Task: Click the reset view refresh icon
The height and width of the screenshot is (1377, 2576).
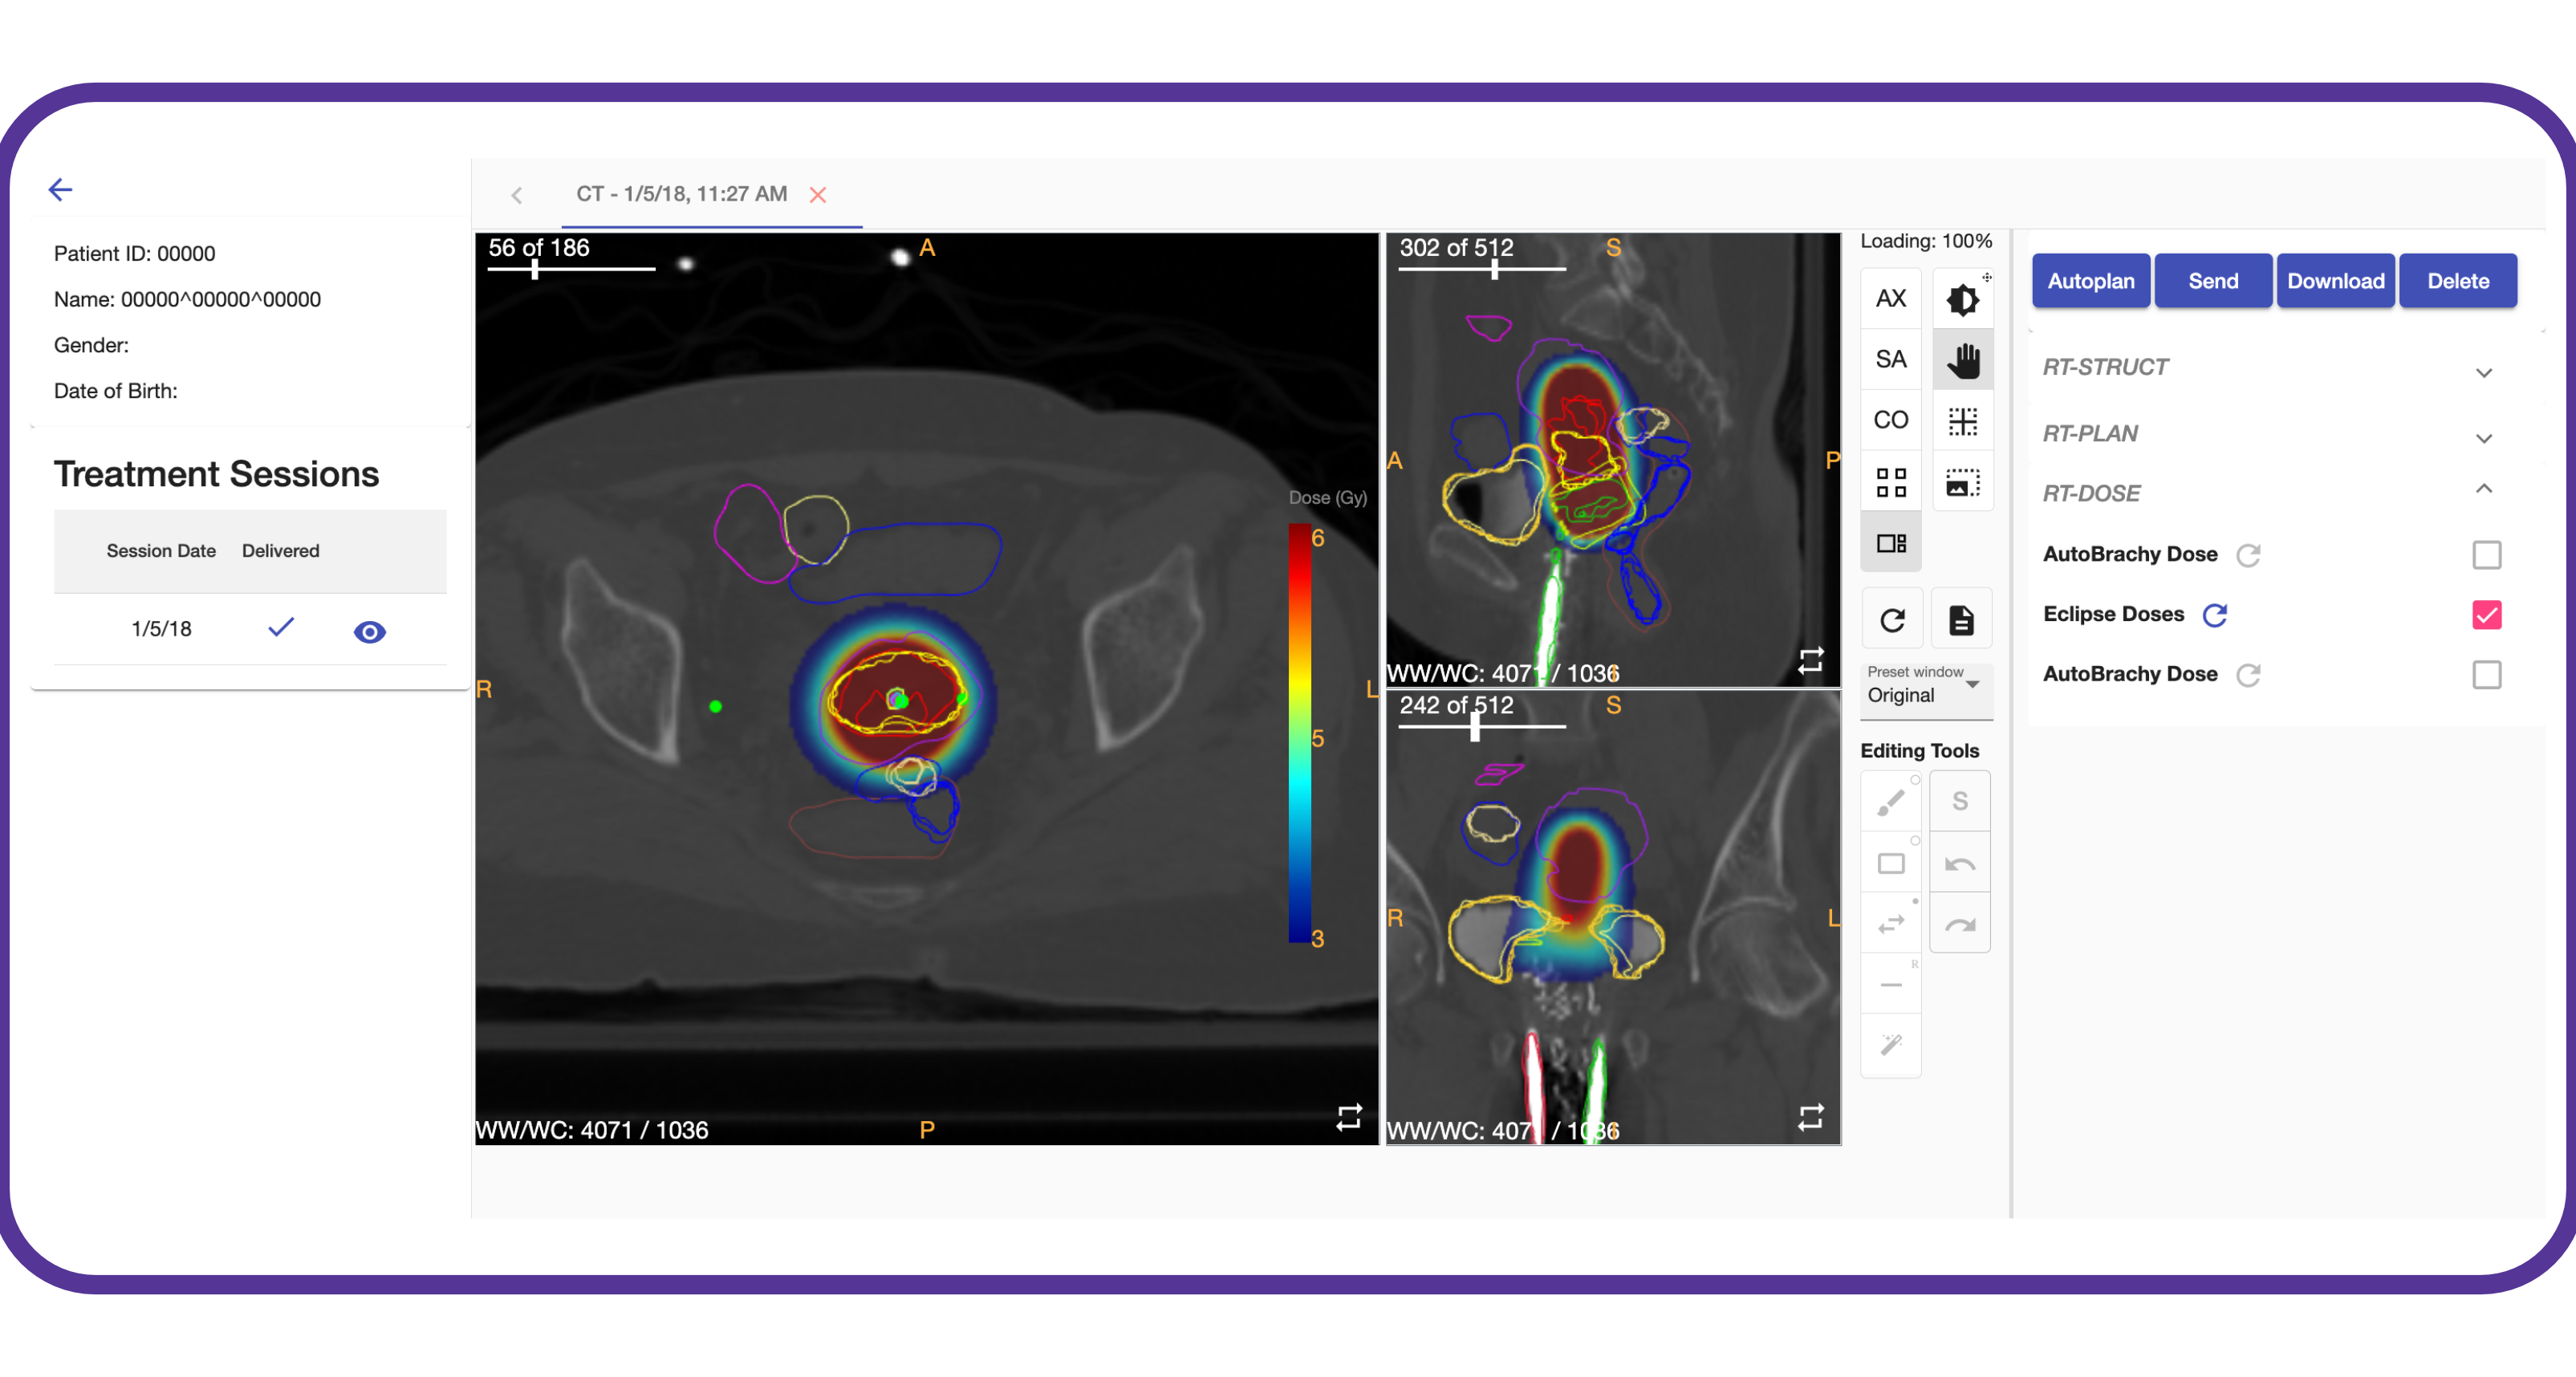Action: [x=1892, y=621]
